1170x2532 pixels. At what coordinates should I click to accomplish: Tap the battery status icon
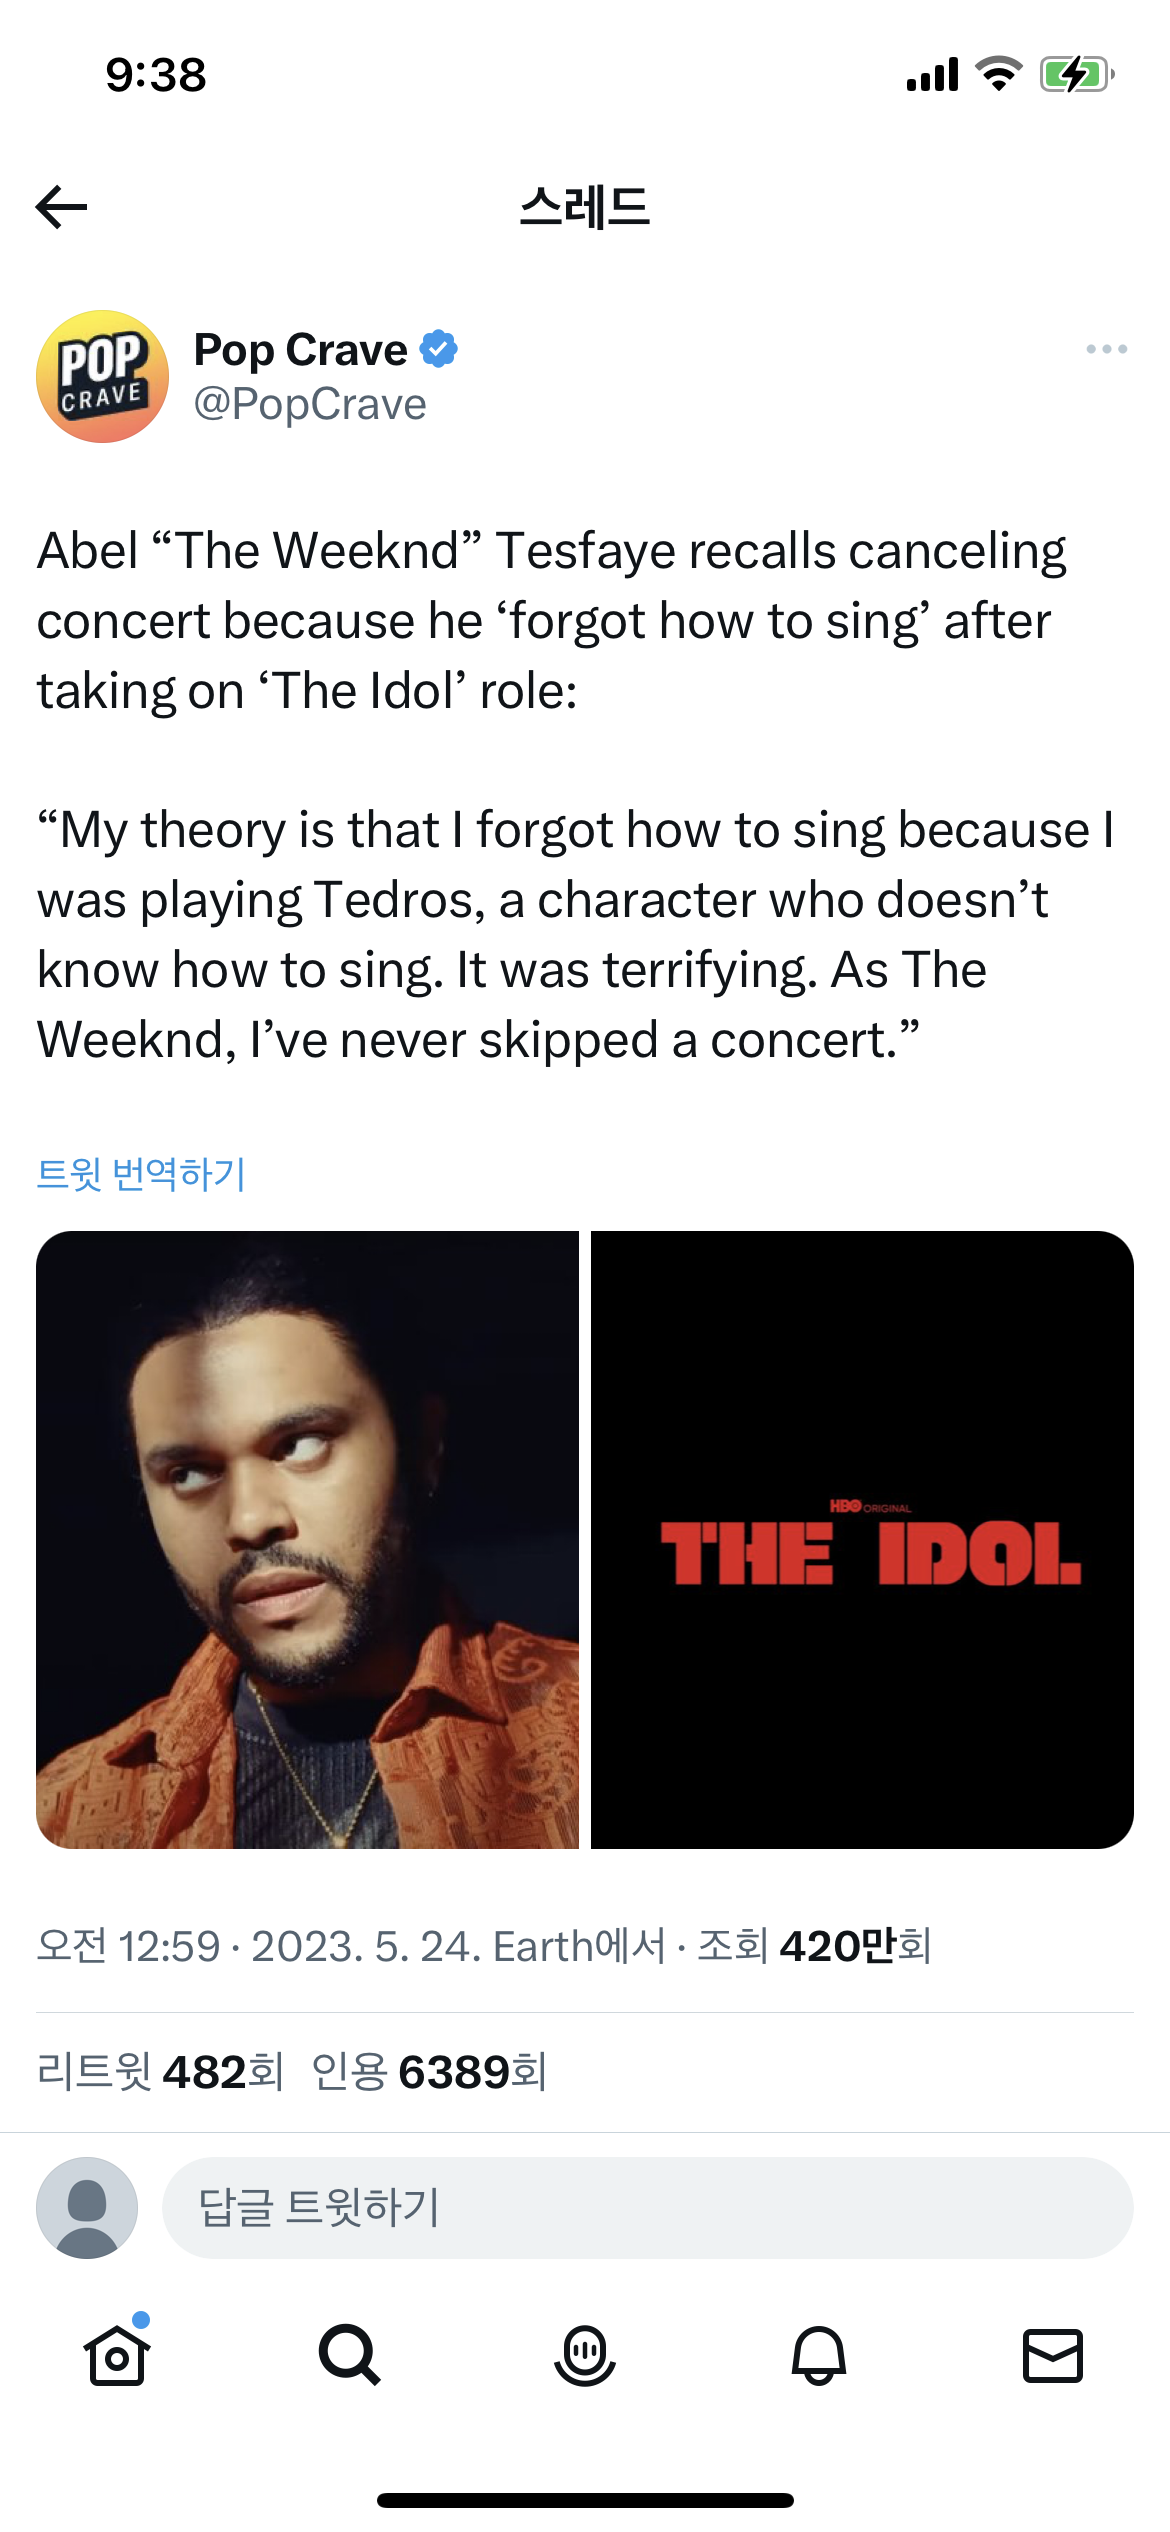[x=1076, y=75]
